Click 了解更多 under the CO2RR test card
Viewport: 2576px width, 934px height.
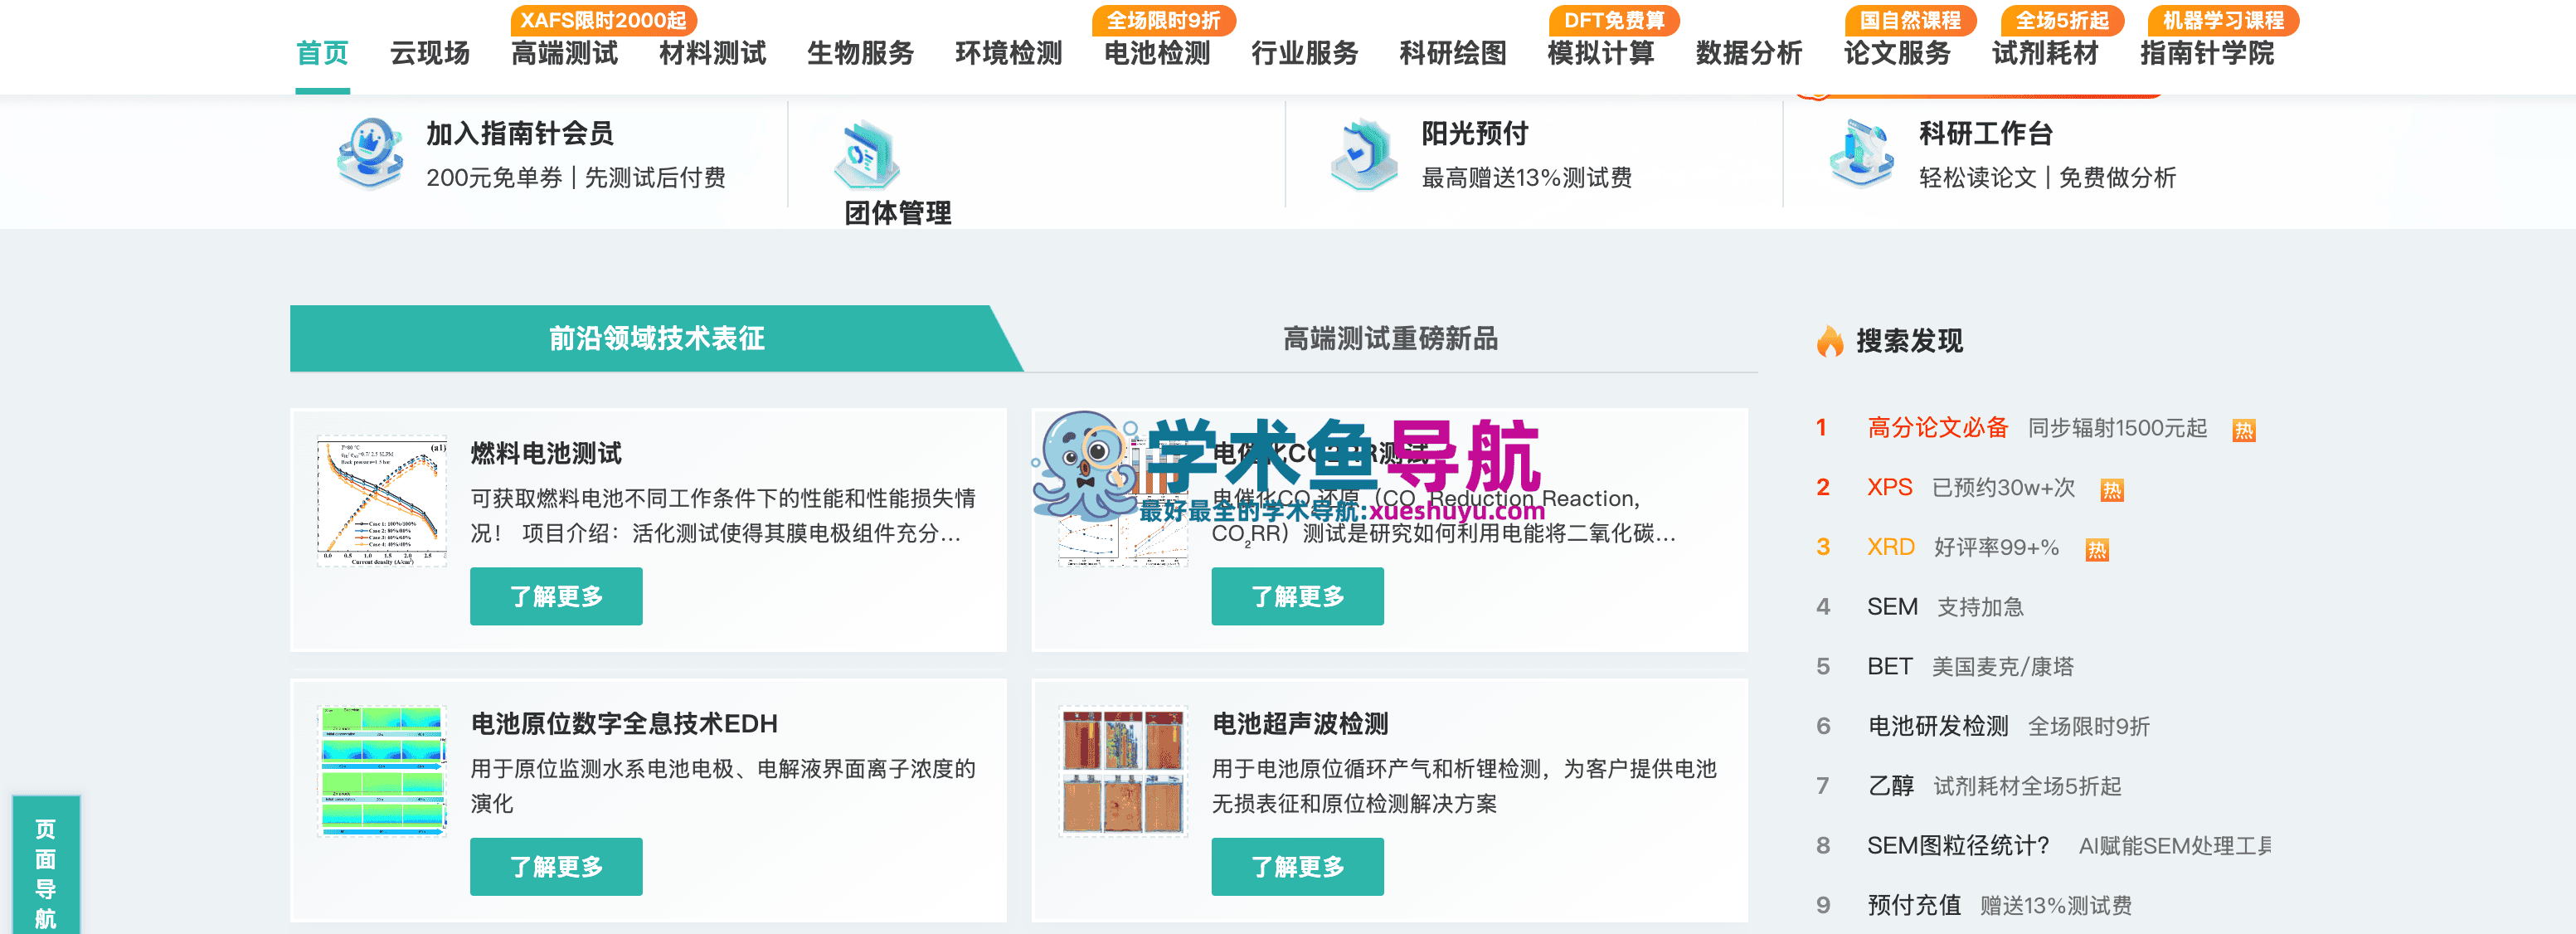click(x=1297, y=597)
